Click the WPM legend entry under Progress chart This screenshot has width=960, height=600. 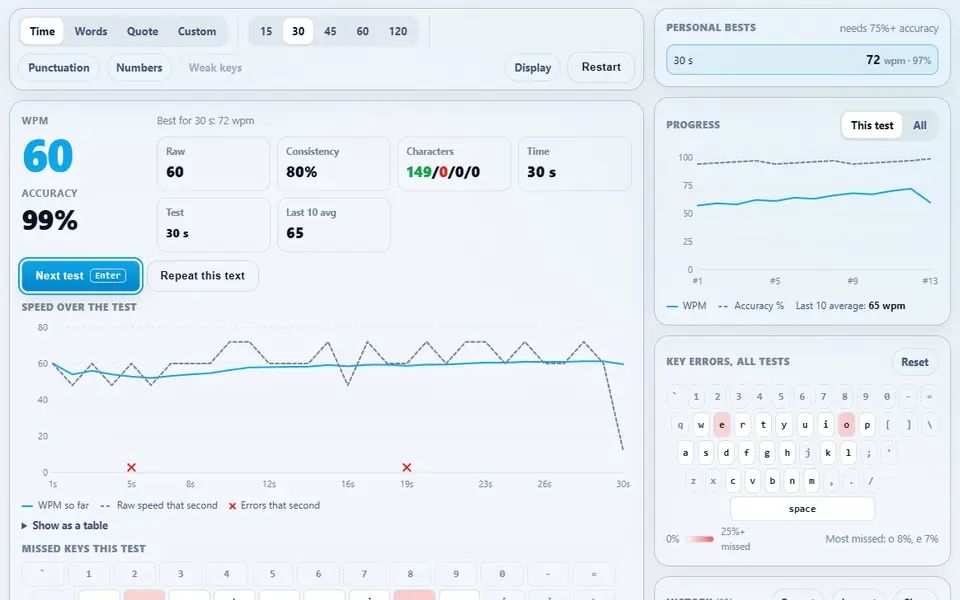686,306
